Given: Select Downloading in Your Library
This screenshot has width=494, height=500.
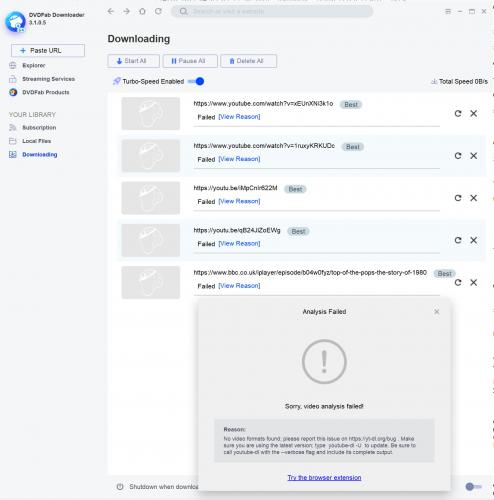Looking at the screenshot, I should [x=33, y=154].
